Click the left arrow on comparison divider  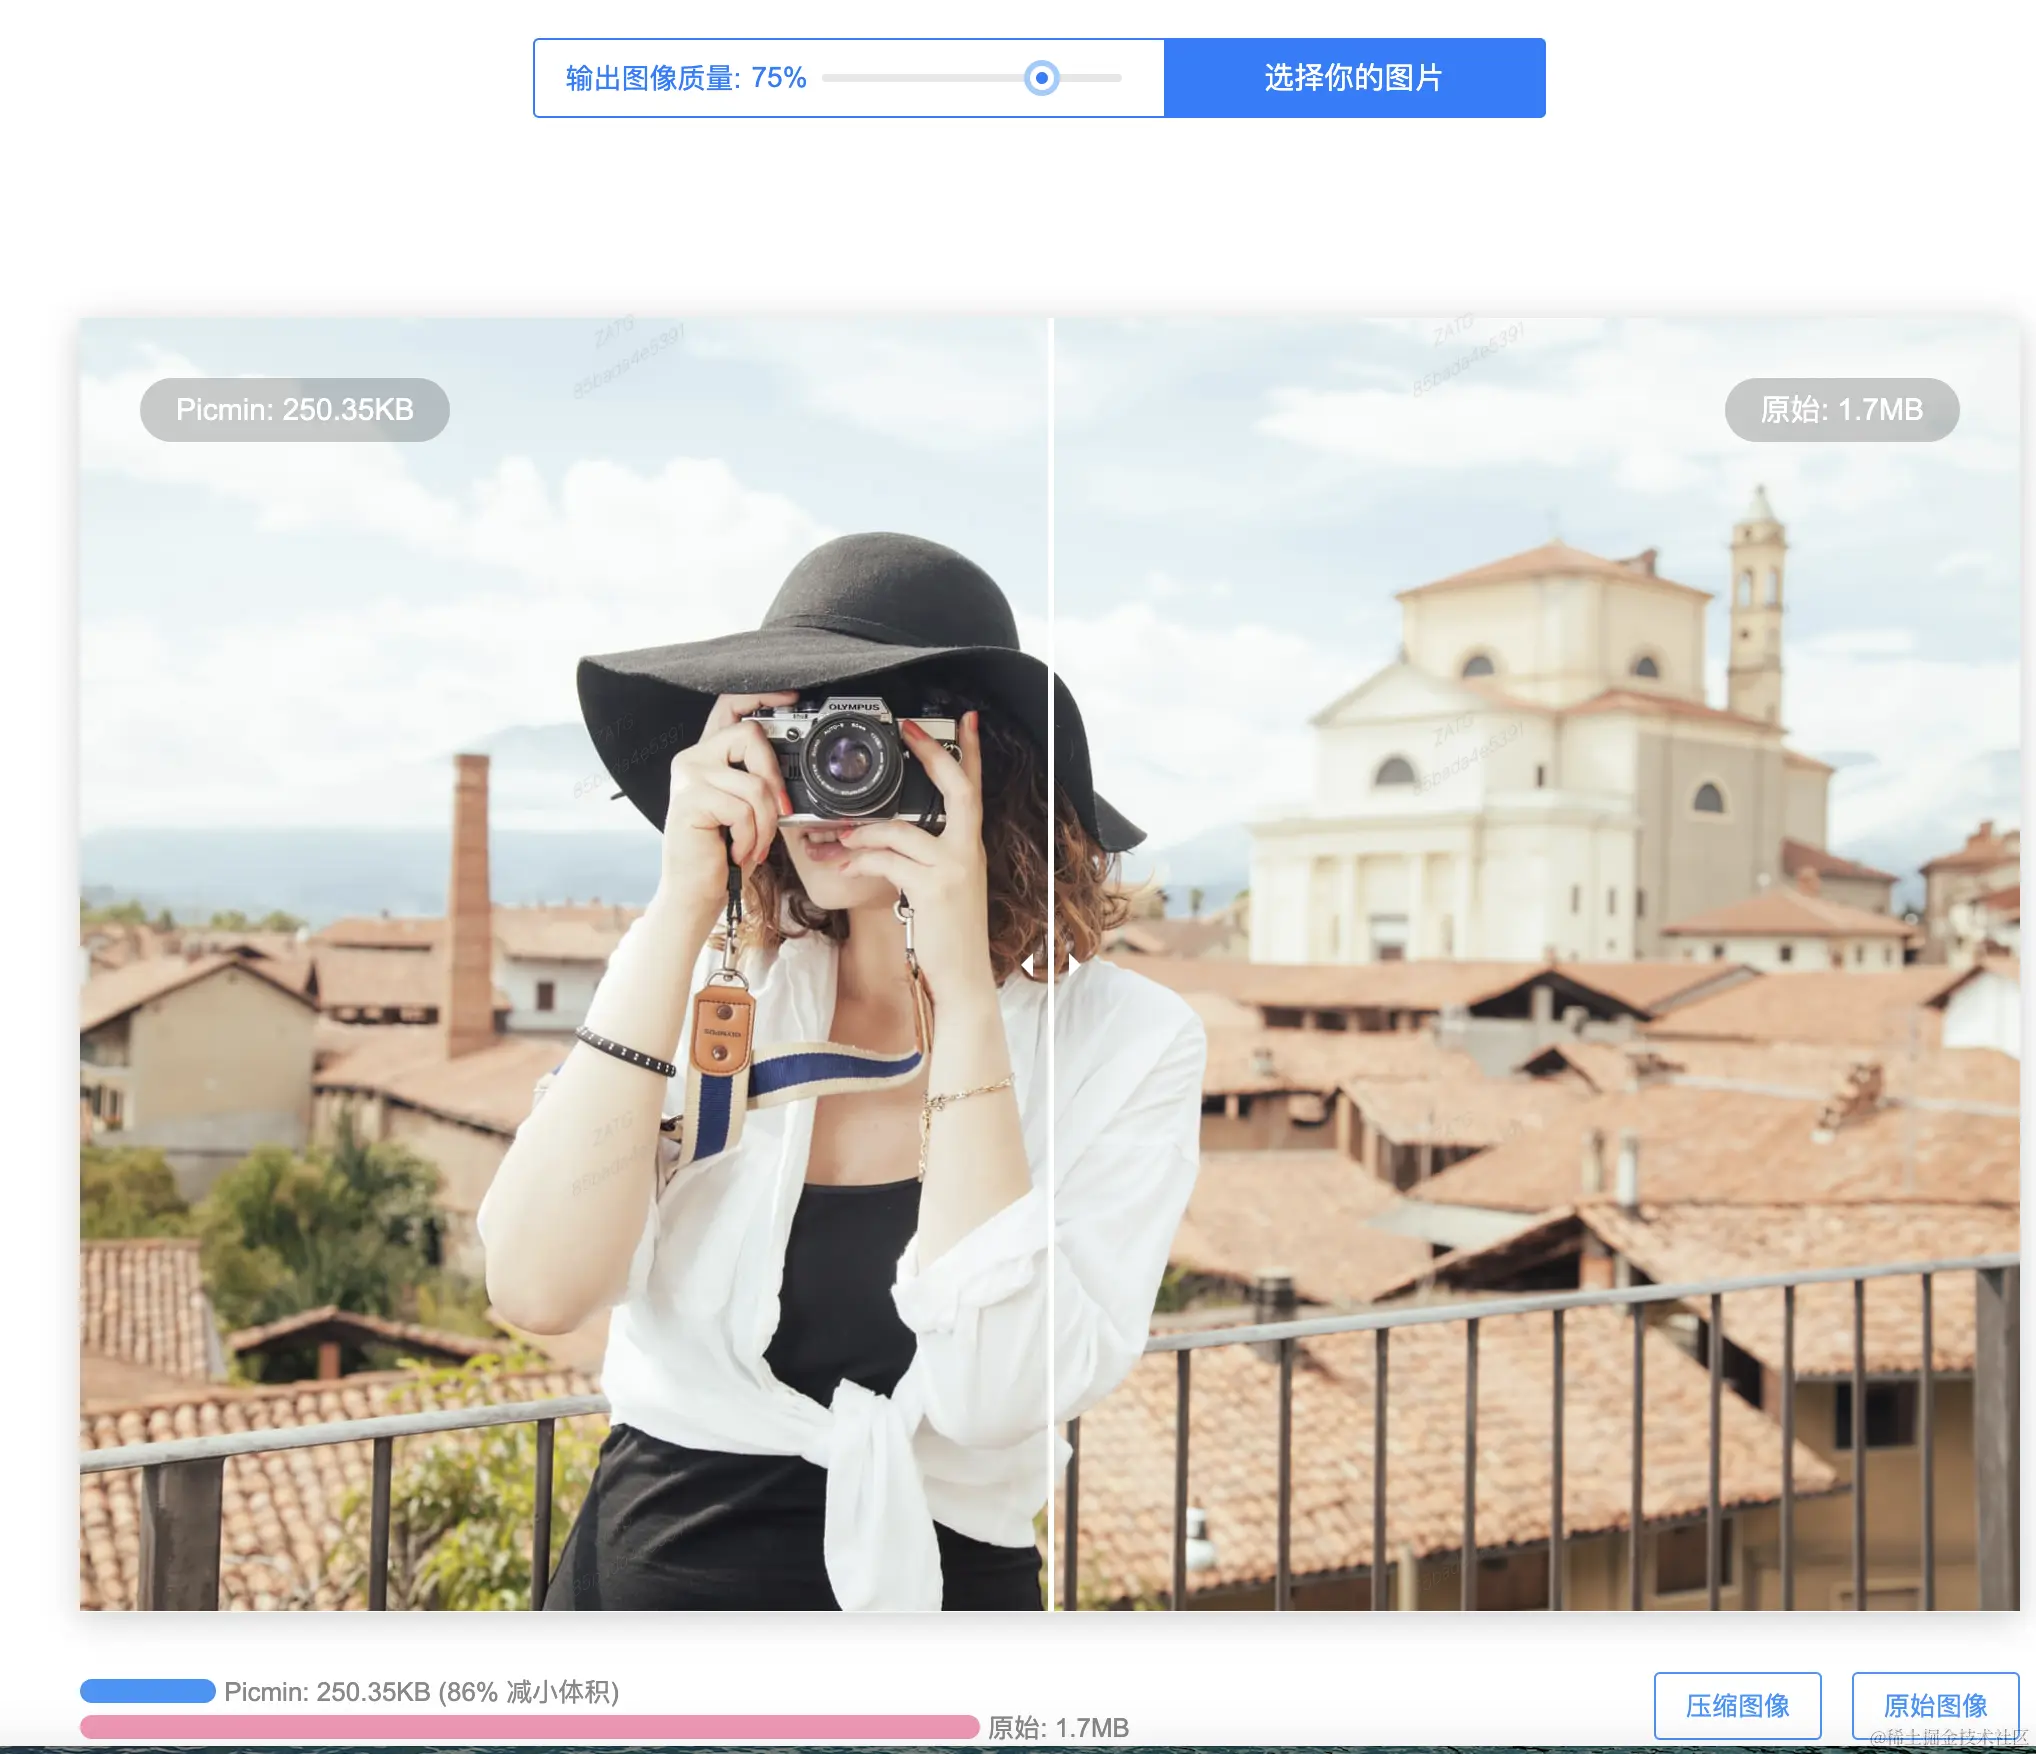(1027, 965)
